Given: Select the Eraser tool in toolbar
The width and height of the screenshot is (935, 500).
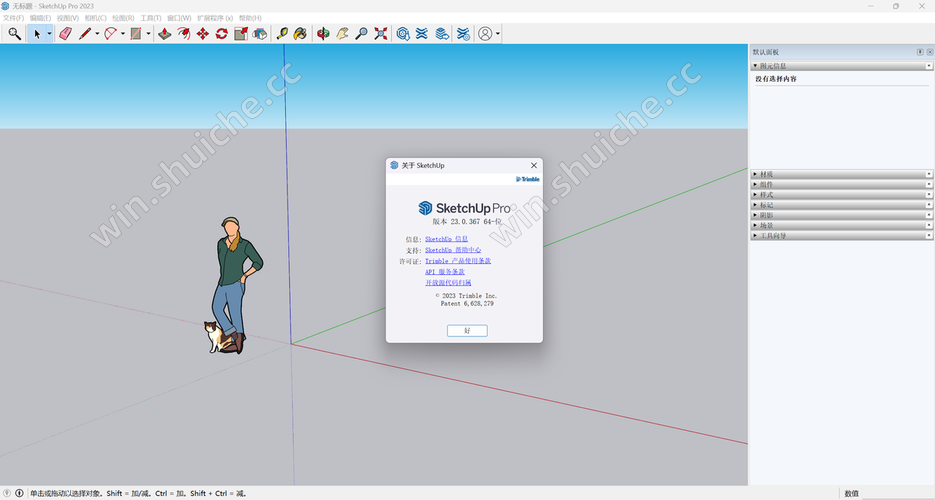Looking at the screenshot, I should click(x=65, y=34).
